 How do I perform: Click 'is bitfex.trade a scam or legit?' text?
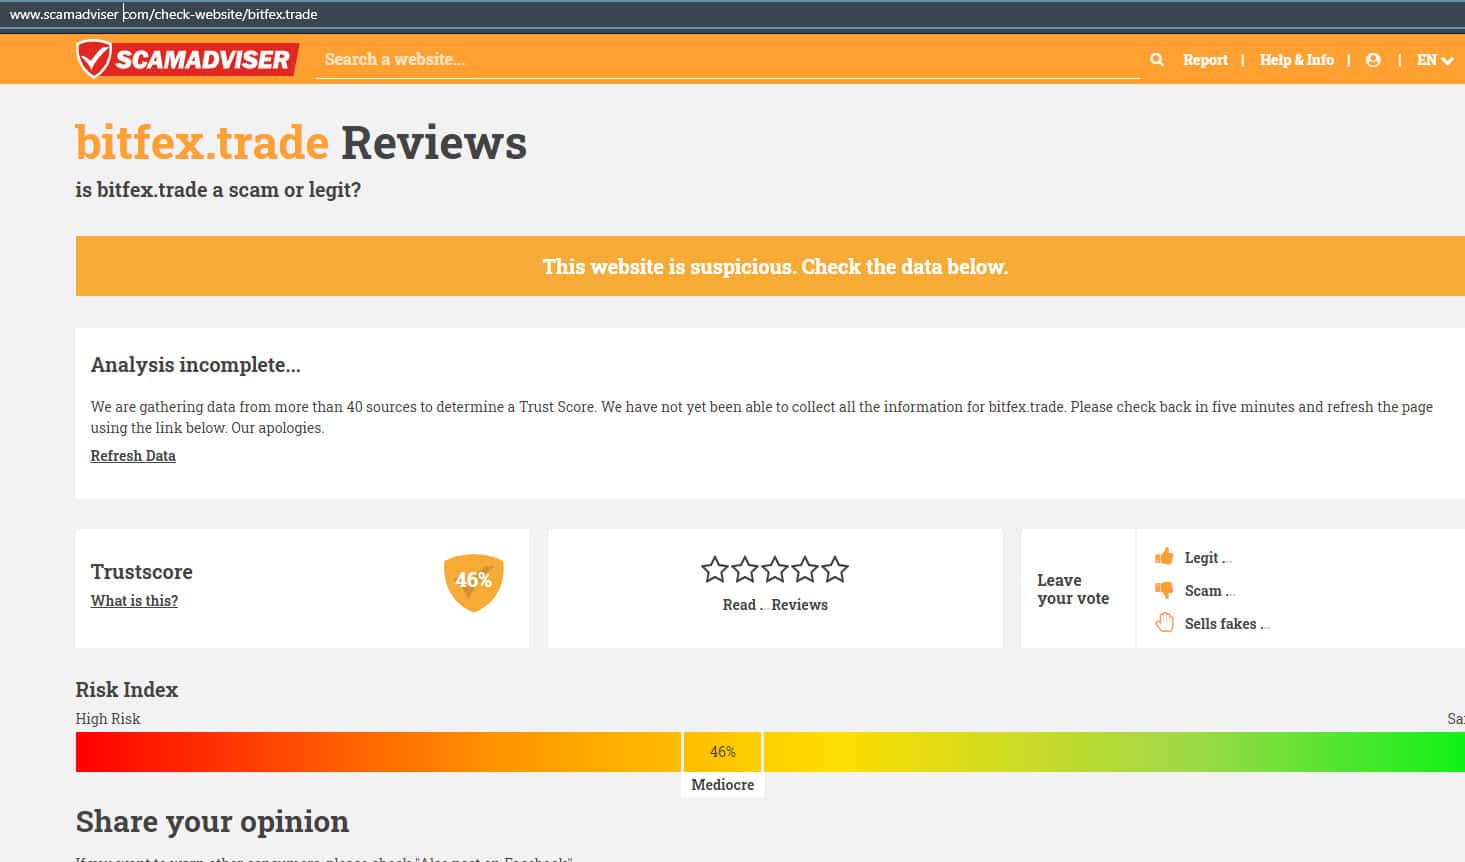(x=218, y=190)
